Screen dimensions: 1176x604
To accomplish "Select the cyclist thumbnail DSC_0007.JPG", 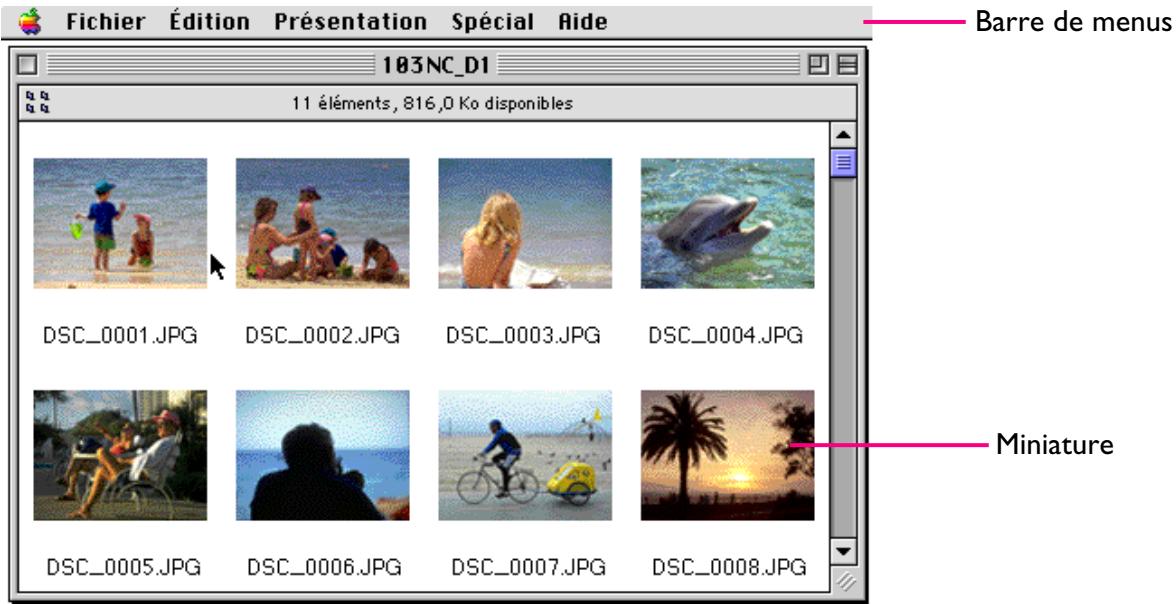I will point(525,455).
